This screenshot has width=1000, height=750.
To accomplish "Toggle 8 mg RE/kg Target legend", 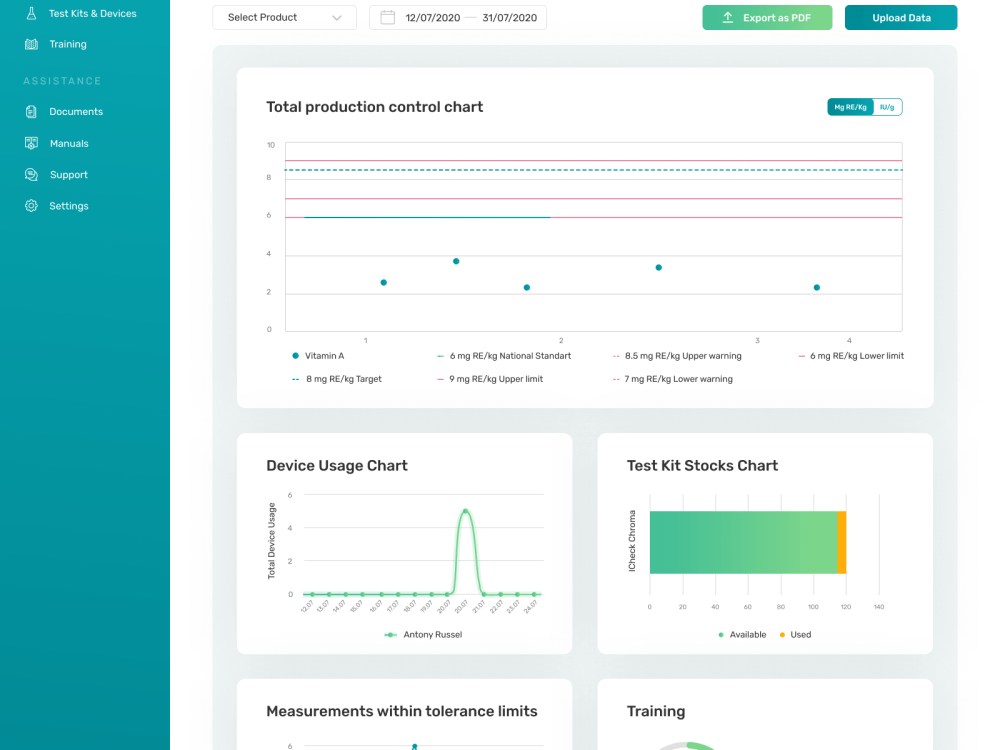I will coord(337,379).
